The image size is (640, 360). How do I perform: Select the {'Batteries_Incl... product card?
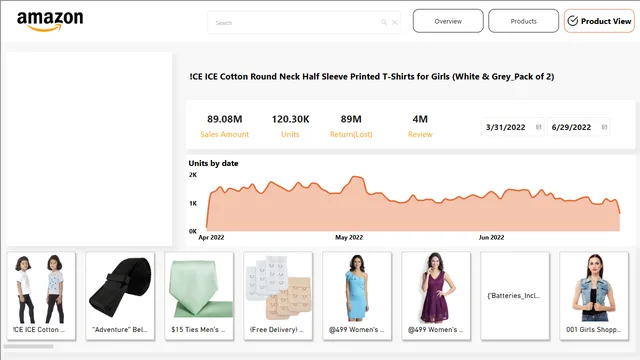coord(515,296)
